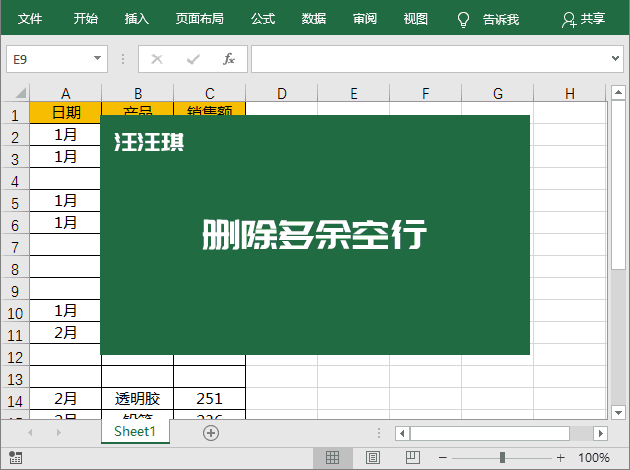Select column A header

tap(65, 93)
